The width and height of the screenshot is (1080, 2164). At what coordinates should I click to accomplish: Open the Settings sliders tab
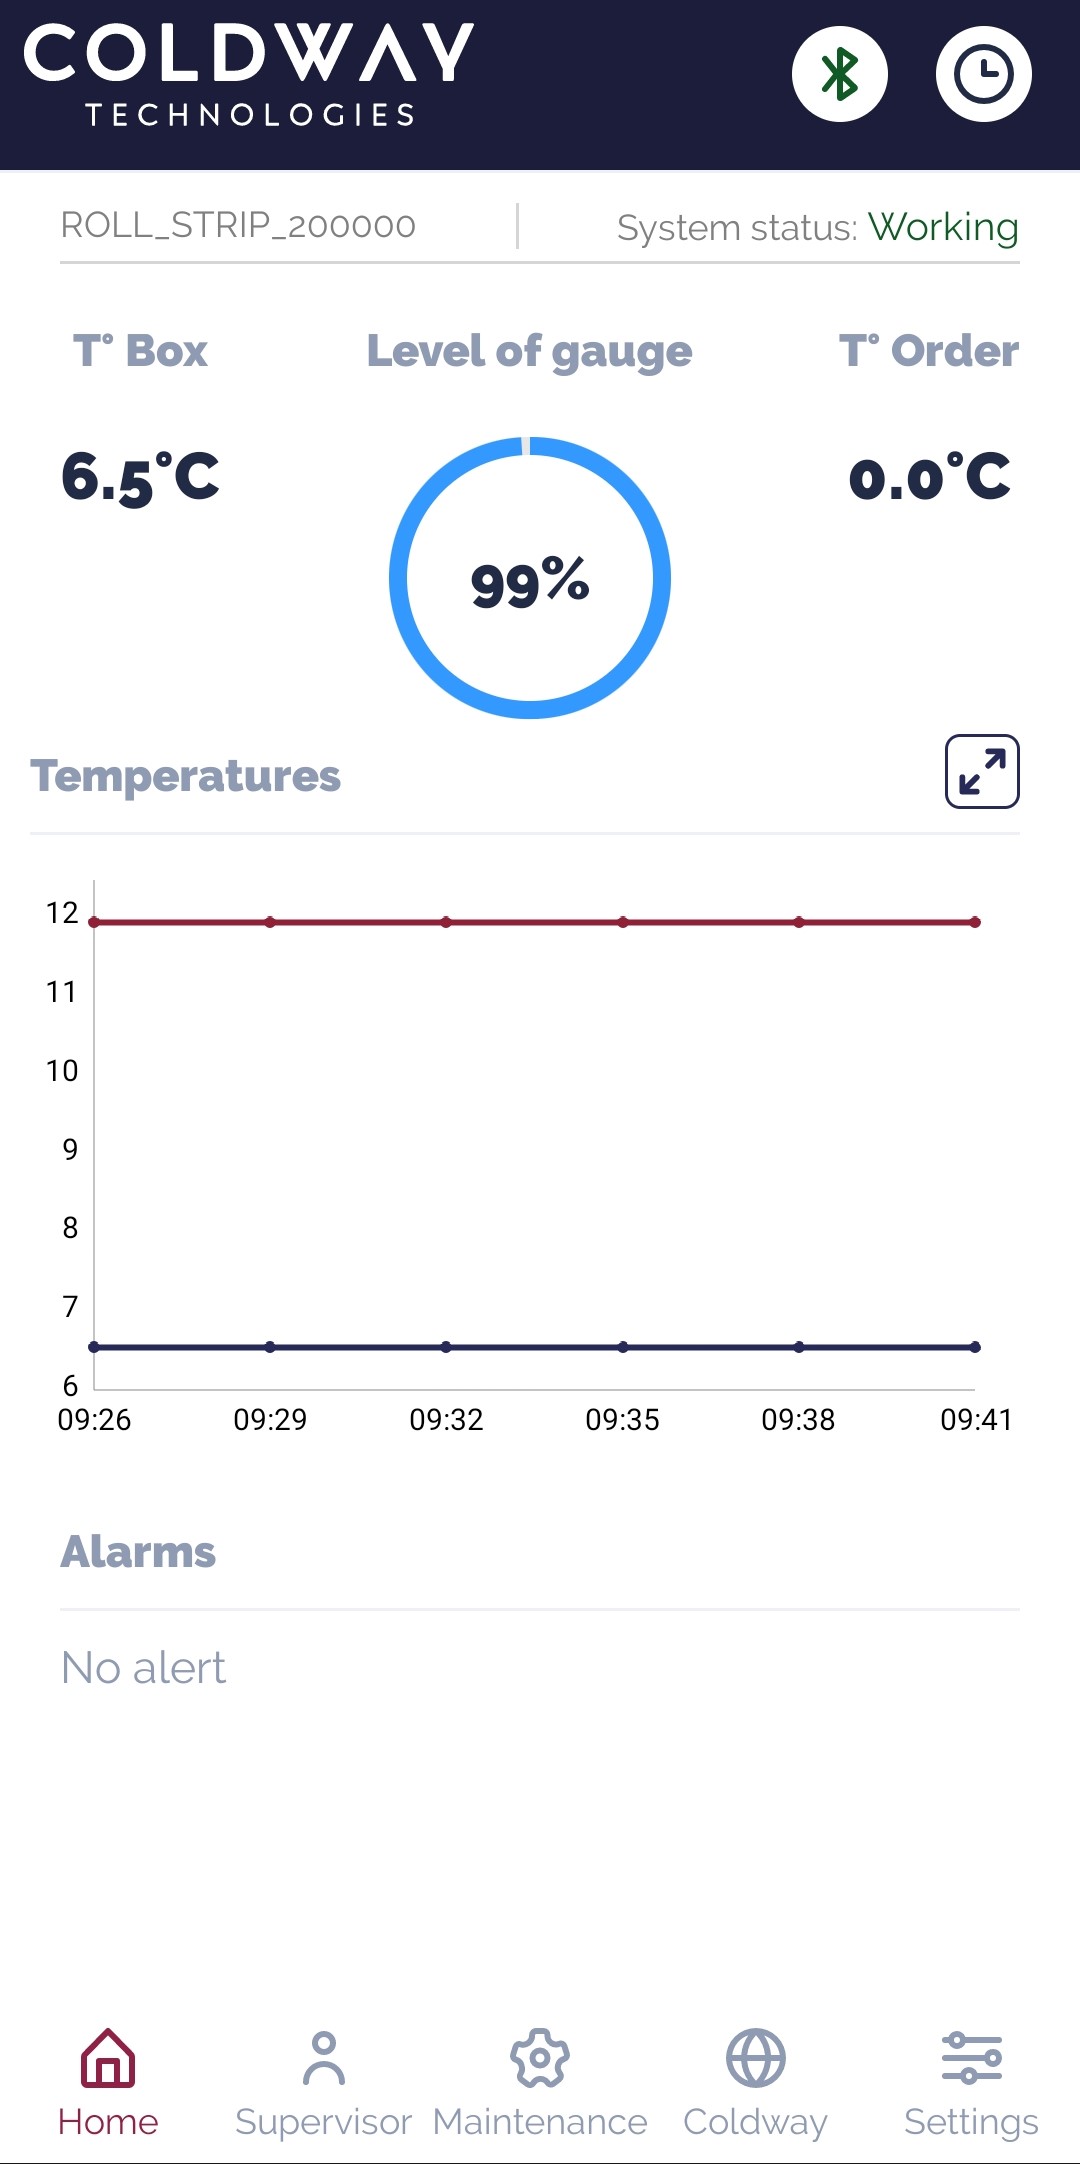point(971,2082)
